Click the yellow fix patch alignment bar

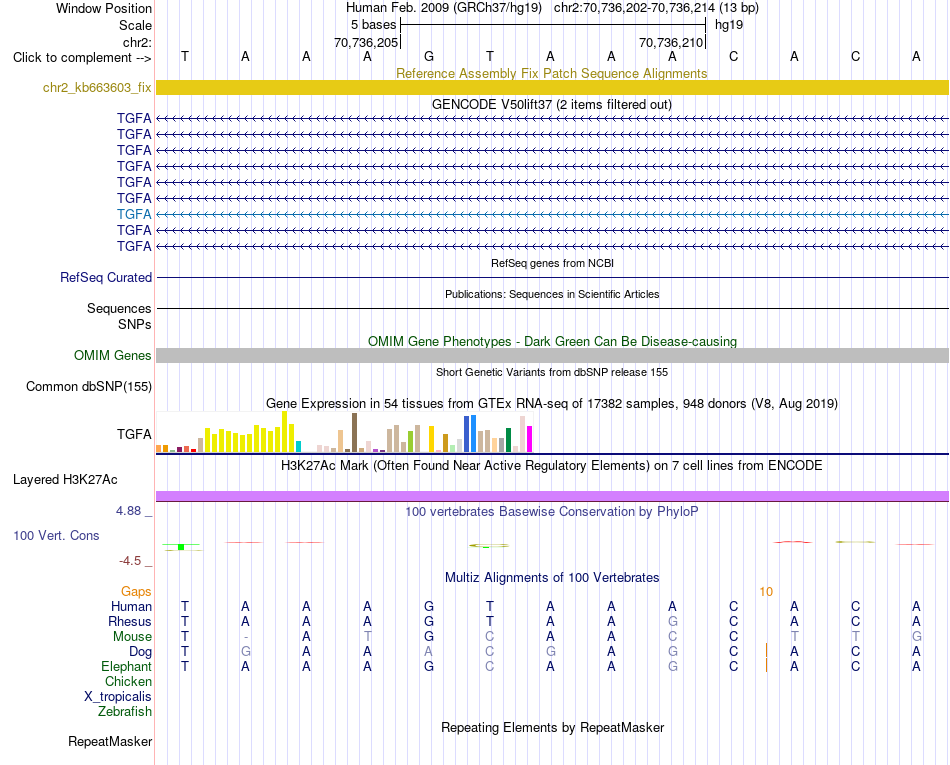(552, 87)
